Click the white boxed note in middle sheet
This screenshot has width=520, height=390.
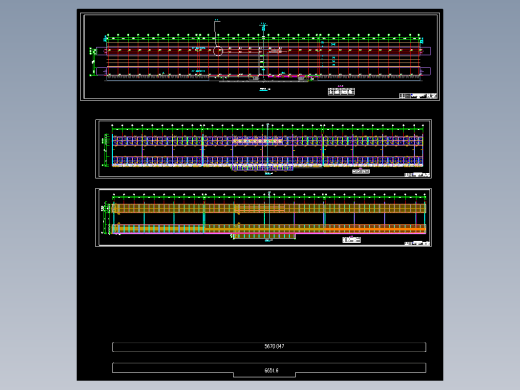(361, 172)
